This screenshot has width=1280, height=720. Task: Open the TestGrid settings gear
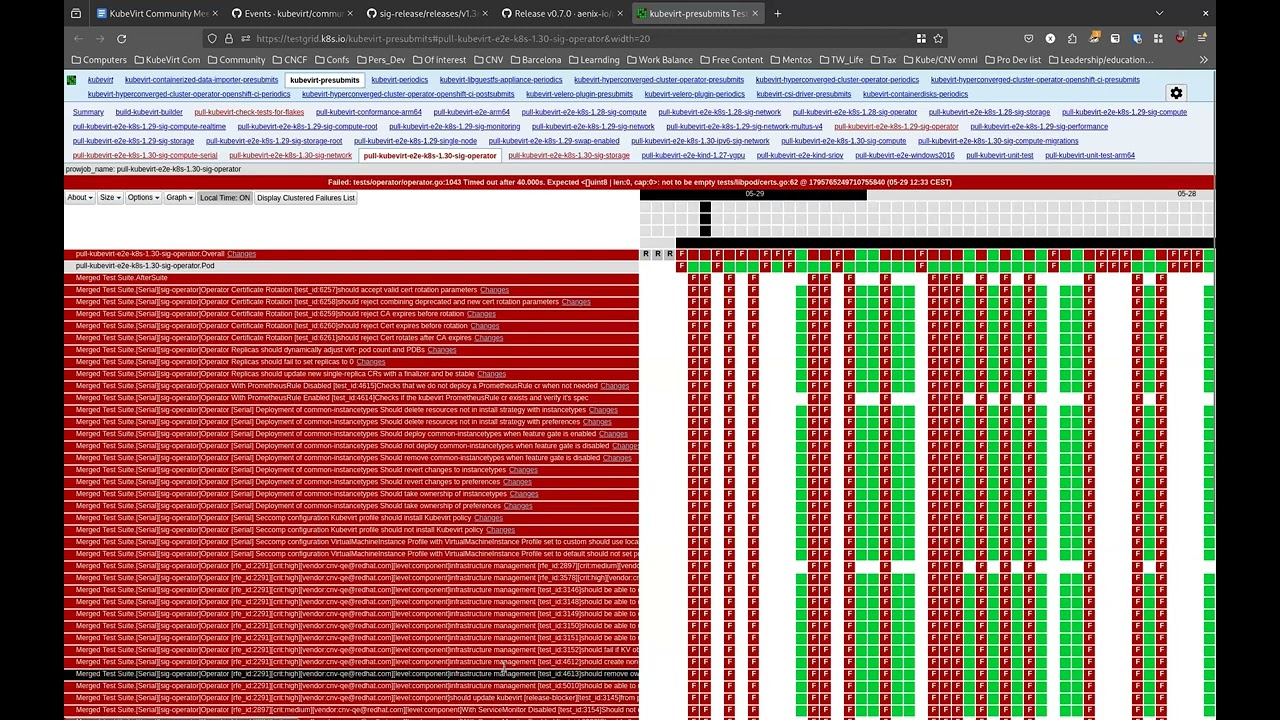click(1176, 93)
